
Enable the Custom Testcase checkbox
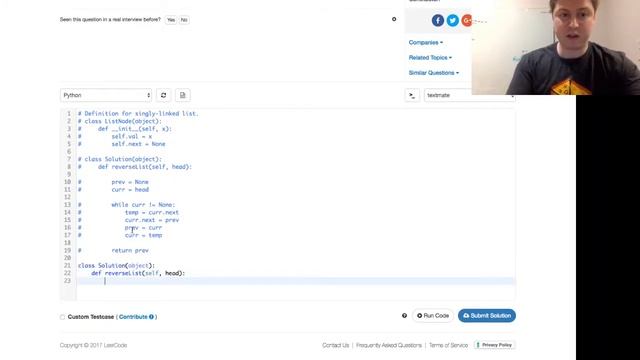62,317
